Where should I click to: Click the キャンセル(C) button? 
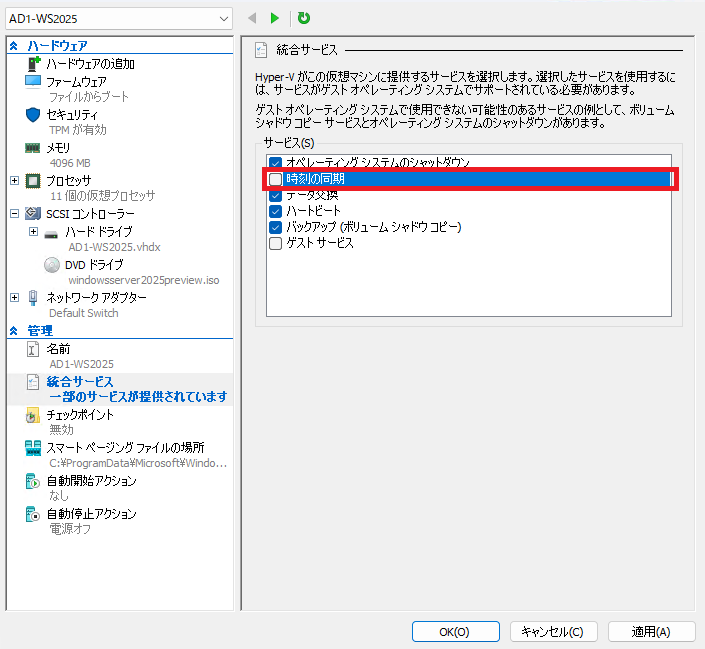coord(553,632)
